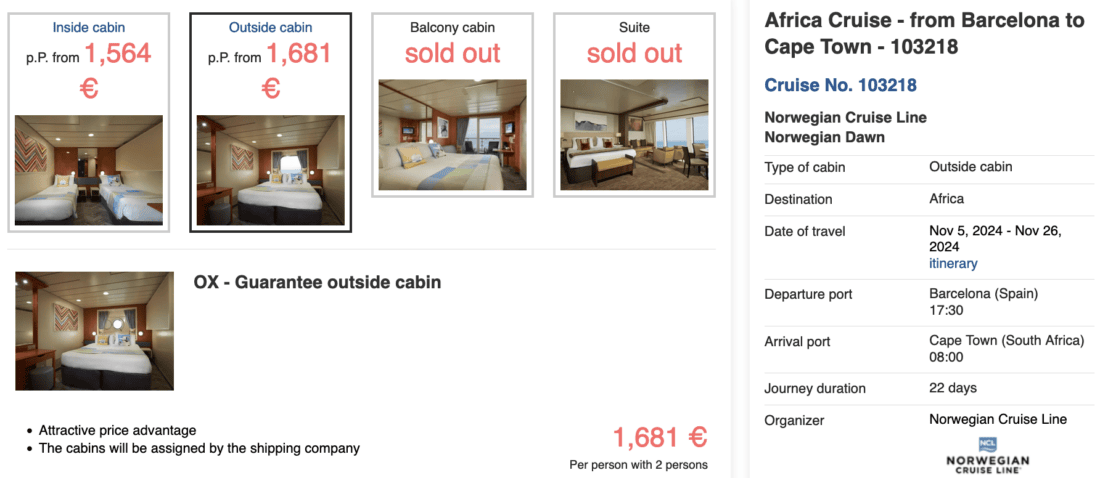Click the Africa Cruise title heading
Viewport: 1100px width, 478px height.
pyautogui.click(x=923, y=33)
